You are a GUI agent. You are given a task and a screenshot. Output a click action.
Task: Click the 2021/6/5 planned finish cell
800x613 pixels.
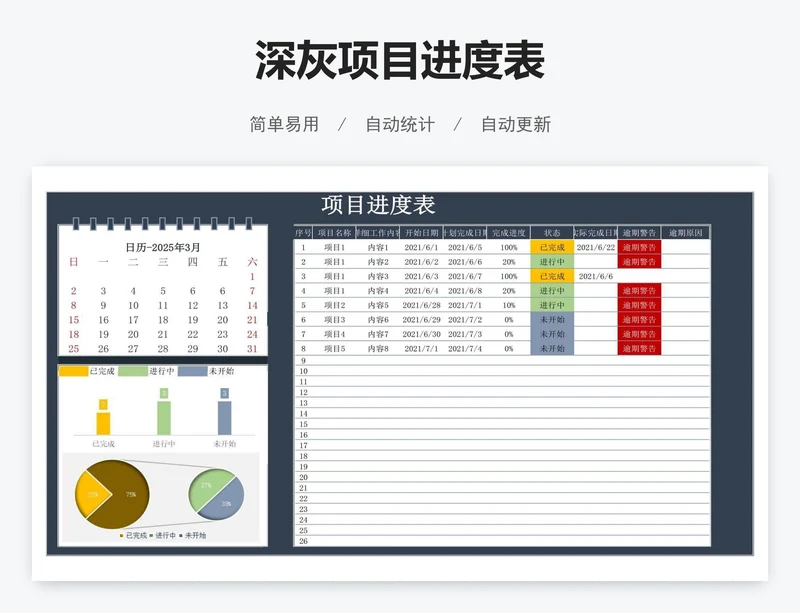[x=465, y=248]
